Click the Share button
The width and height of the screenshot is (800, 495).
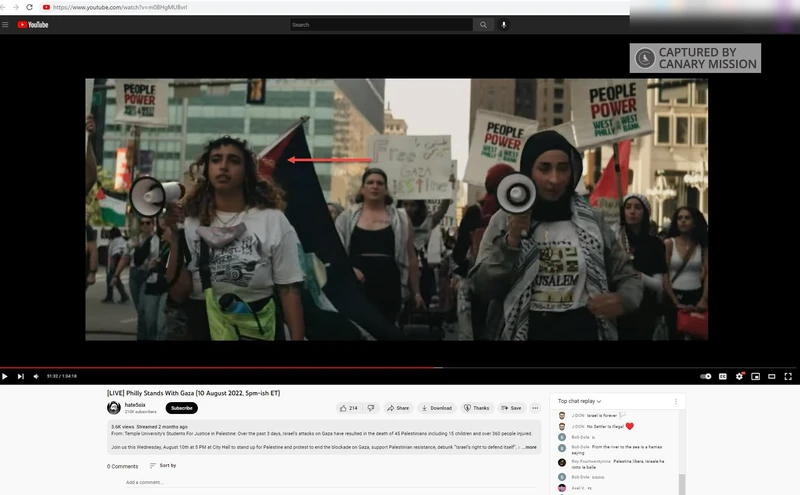point(398,408)
